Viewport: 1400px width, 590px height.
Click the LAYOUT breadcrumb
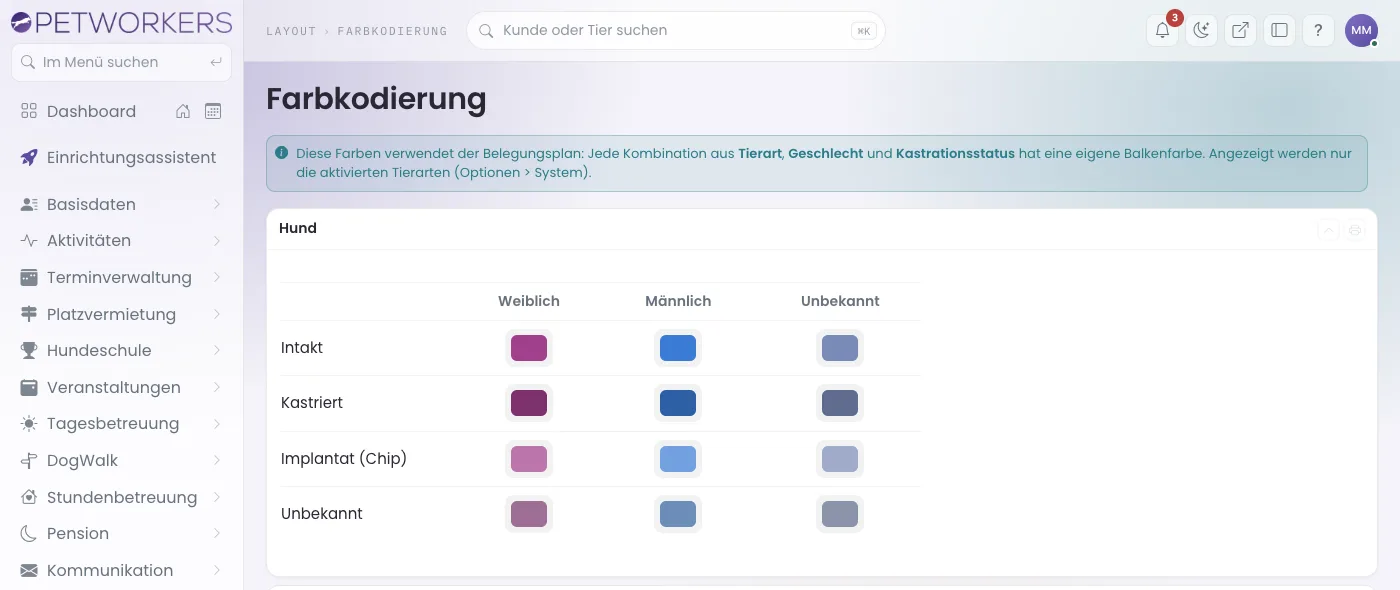point(291,31)
